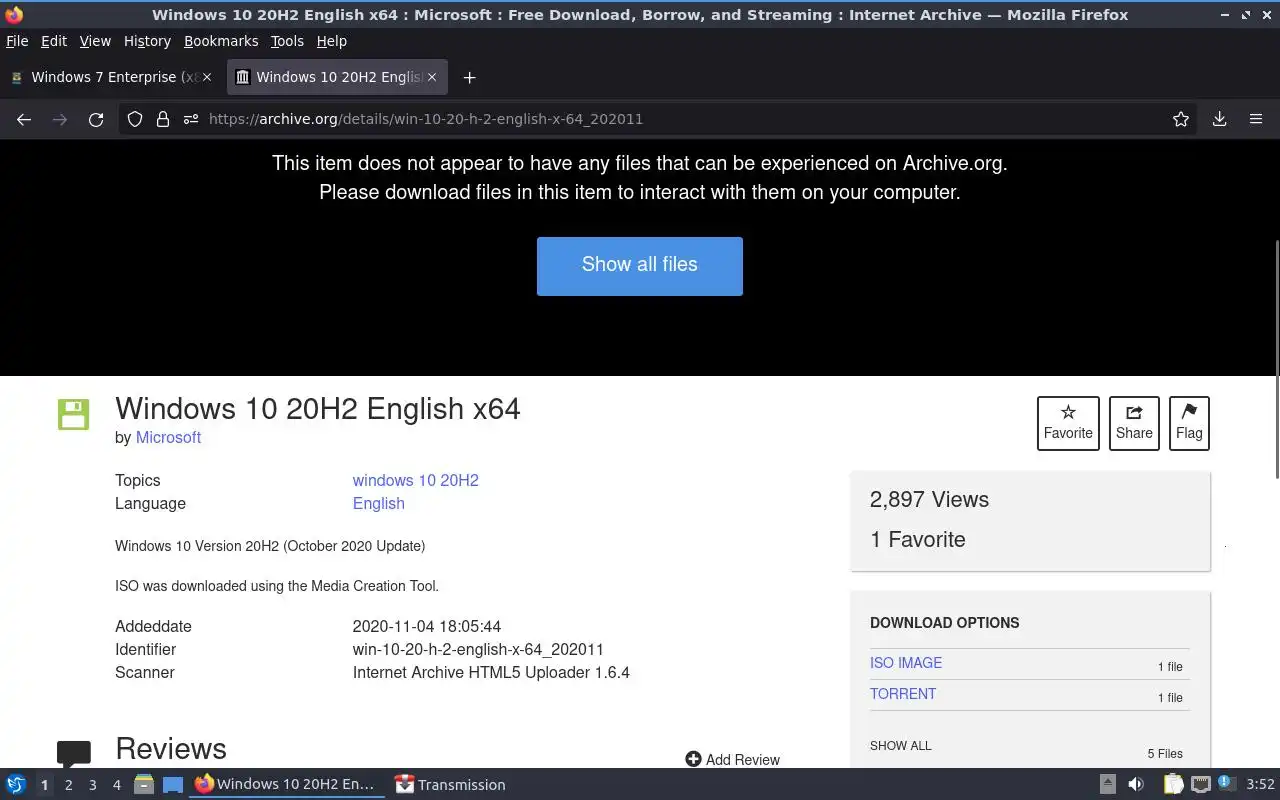Open the tracking protection shield icon
Image resolution: width=1280 pixels, height=800 pixels.
[x=135, y=119]
